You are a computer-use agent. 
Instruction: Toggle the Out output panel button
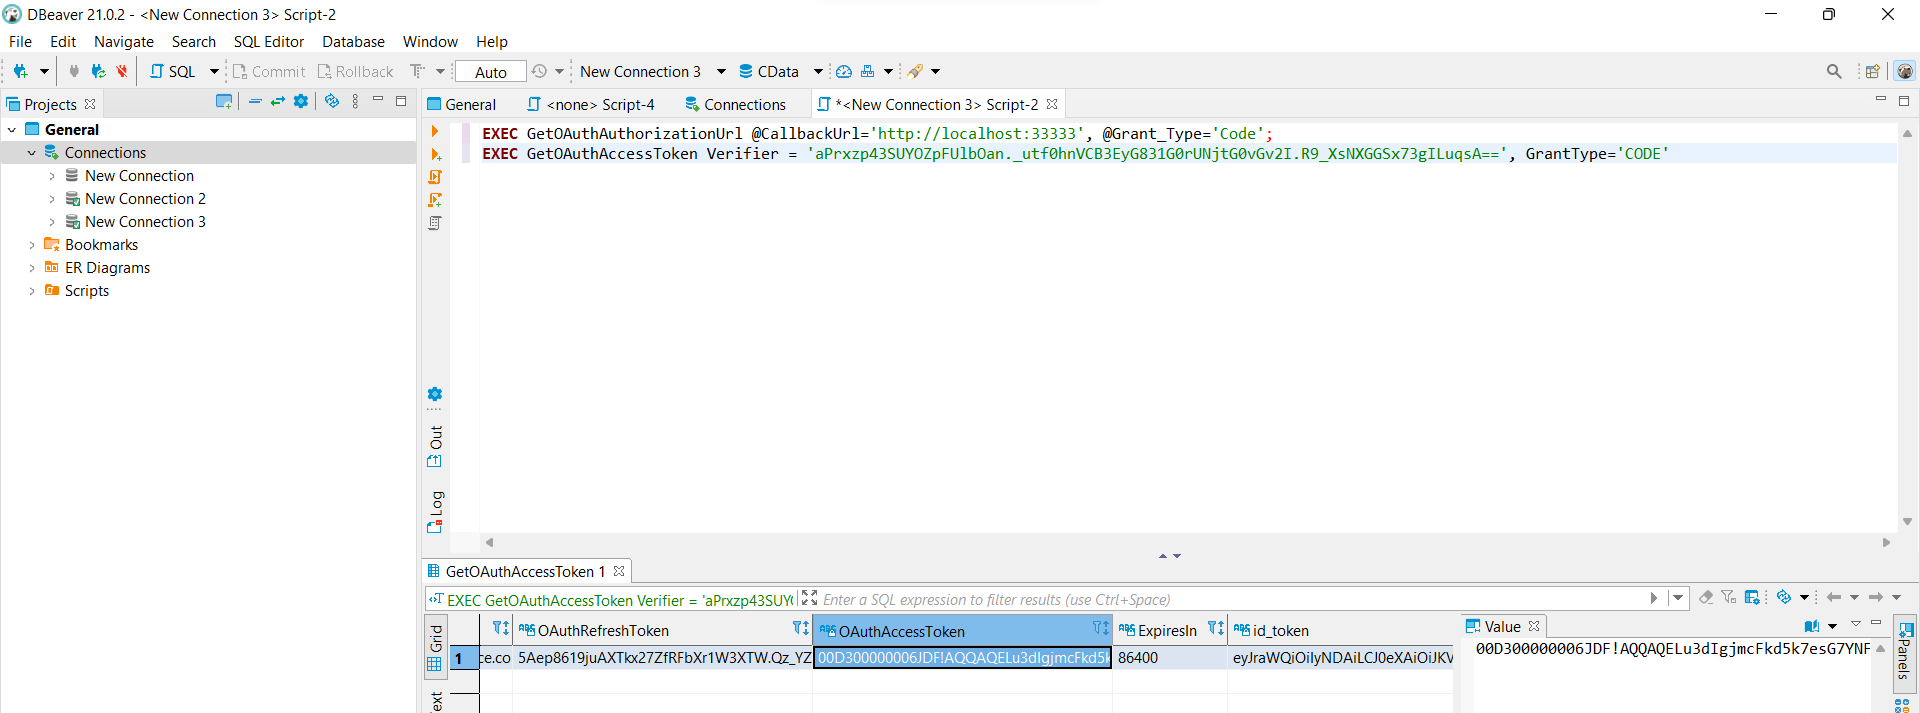click(x=435, y=446)
